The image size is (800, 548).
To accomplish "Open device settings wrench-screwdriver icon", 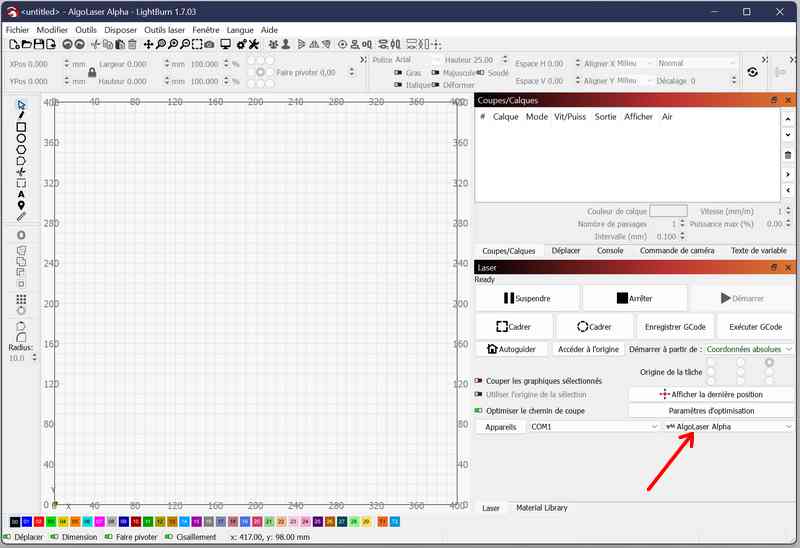I will [x=254, y=44].
